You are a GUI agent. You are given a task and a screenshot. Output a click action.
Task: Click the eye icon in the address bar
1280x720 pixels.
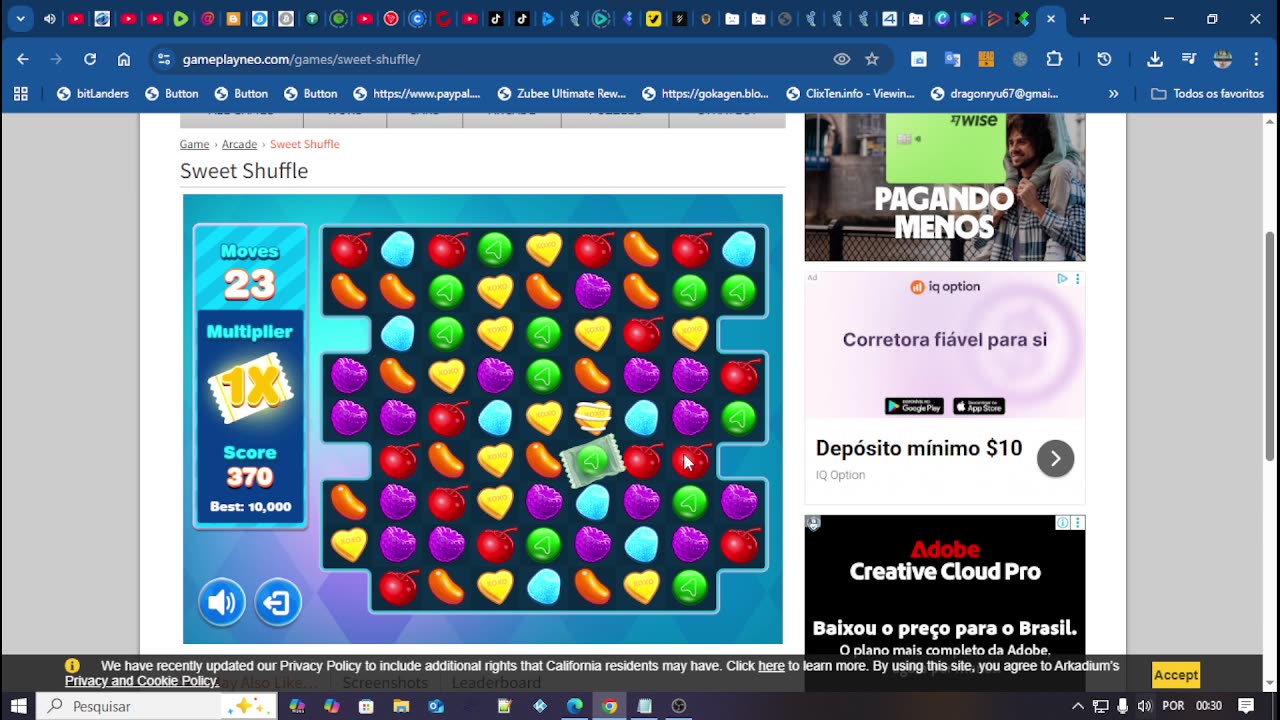click(842, 59)
